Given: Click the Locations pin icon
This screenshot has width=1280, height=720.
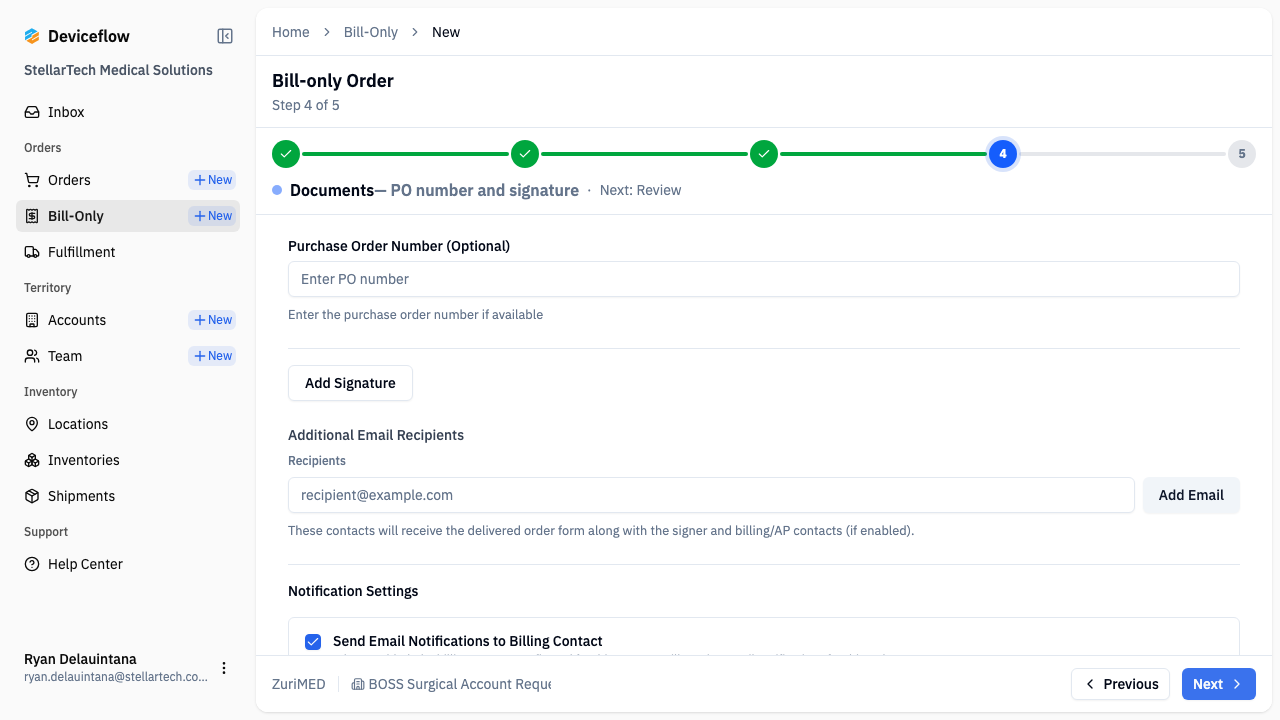Looking at the screenshot, I should [32, 424].
